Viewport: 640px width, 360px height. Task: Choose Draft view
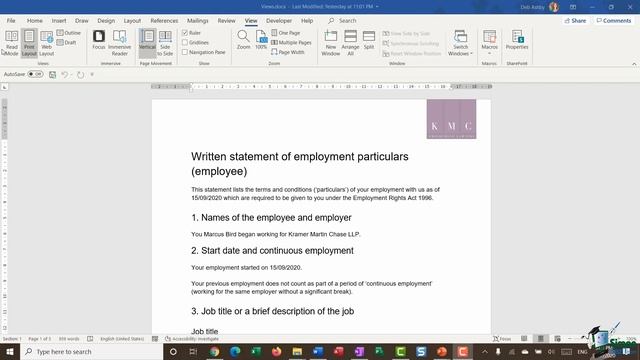(67, 42)
